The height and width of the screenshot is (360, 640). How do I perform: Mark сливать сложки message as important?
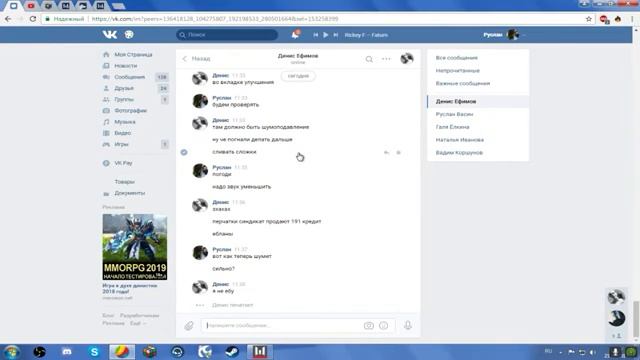[399, 152]
